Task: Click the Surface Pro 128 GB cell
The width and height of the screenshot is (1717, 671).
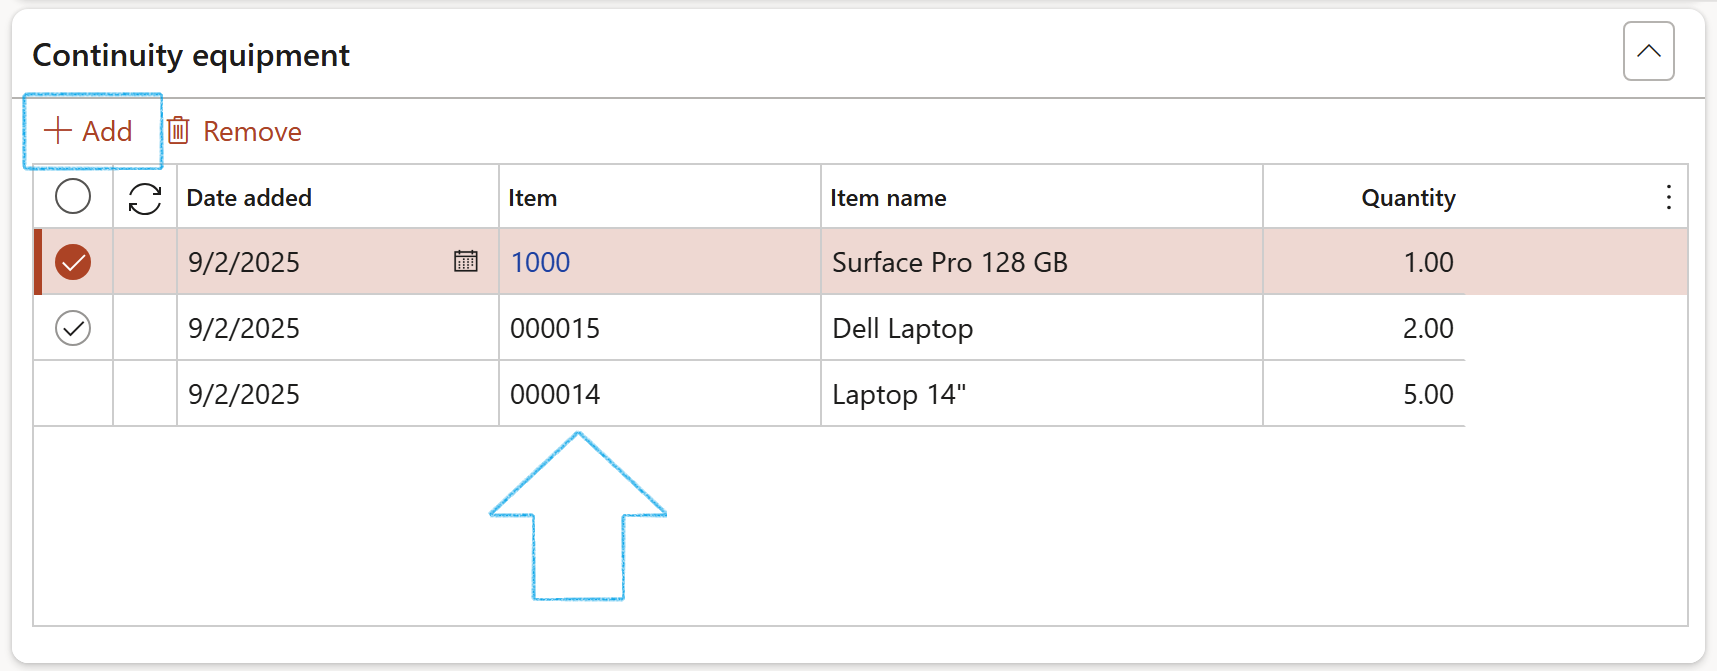Action: [949, 262]
